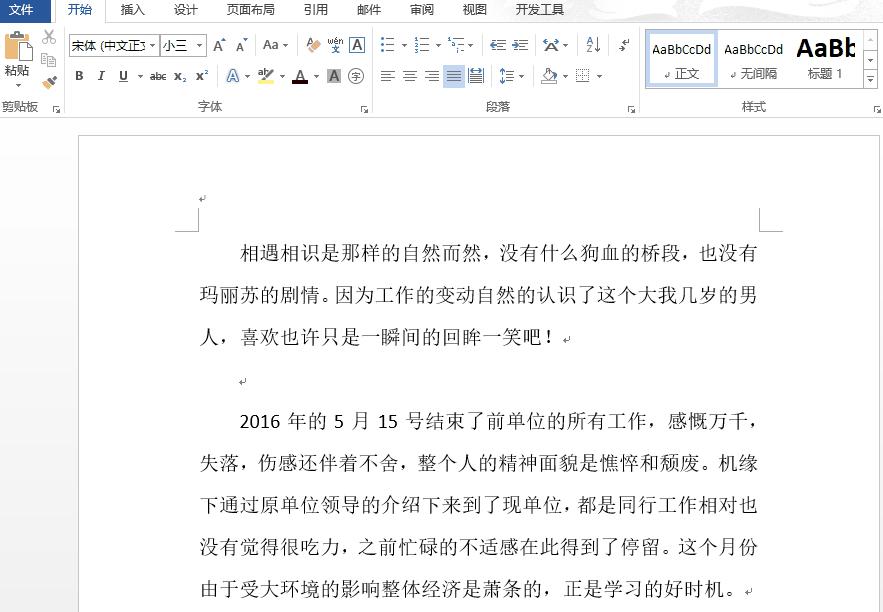Apply strikethrough formatting
The width and height of the screenshot is (883, 612).
pyautogui.click(x=156, y=75)
